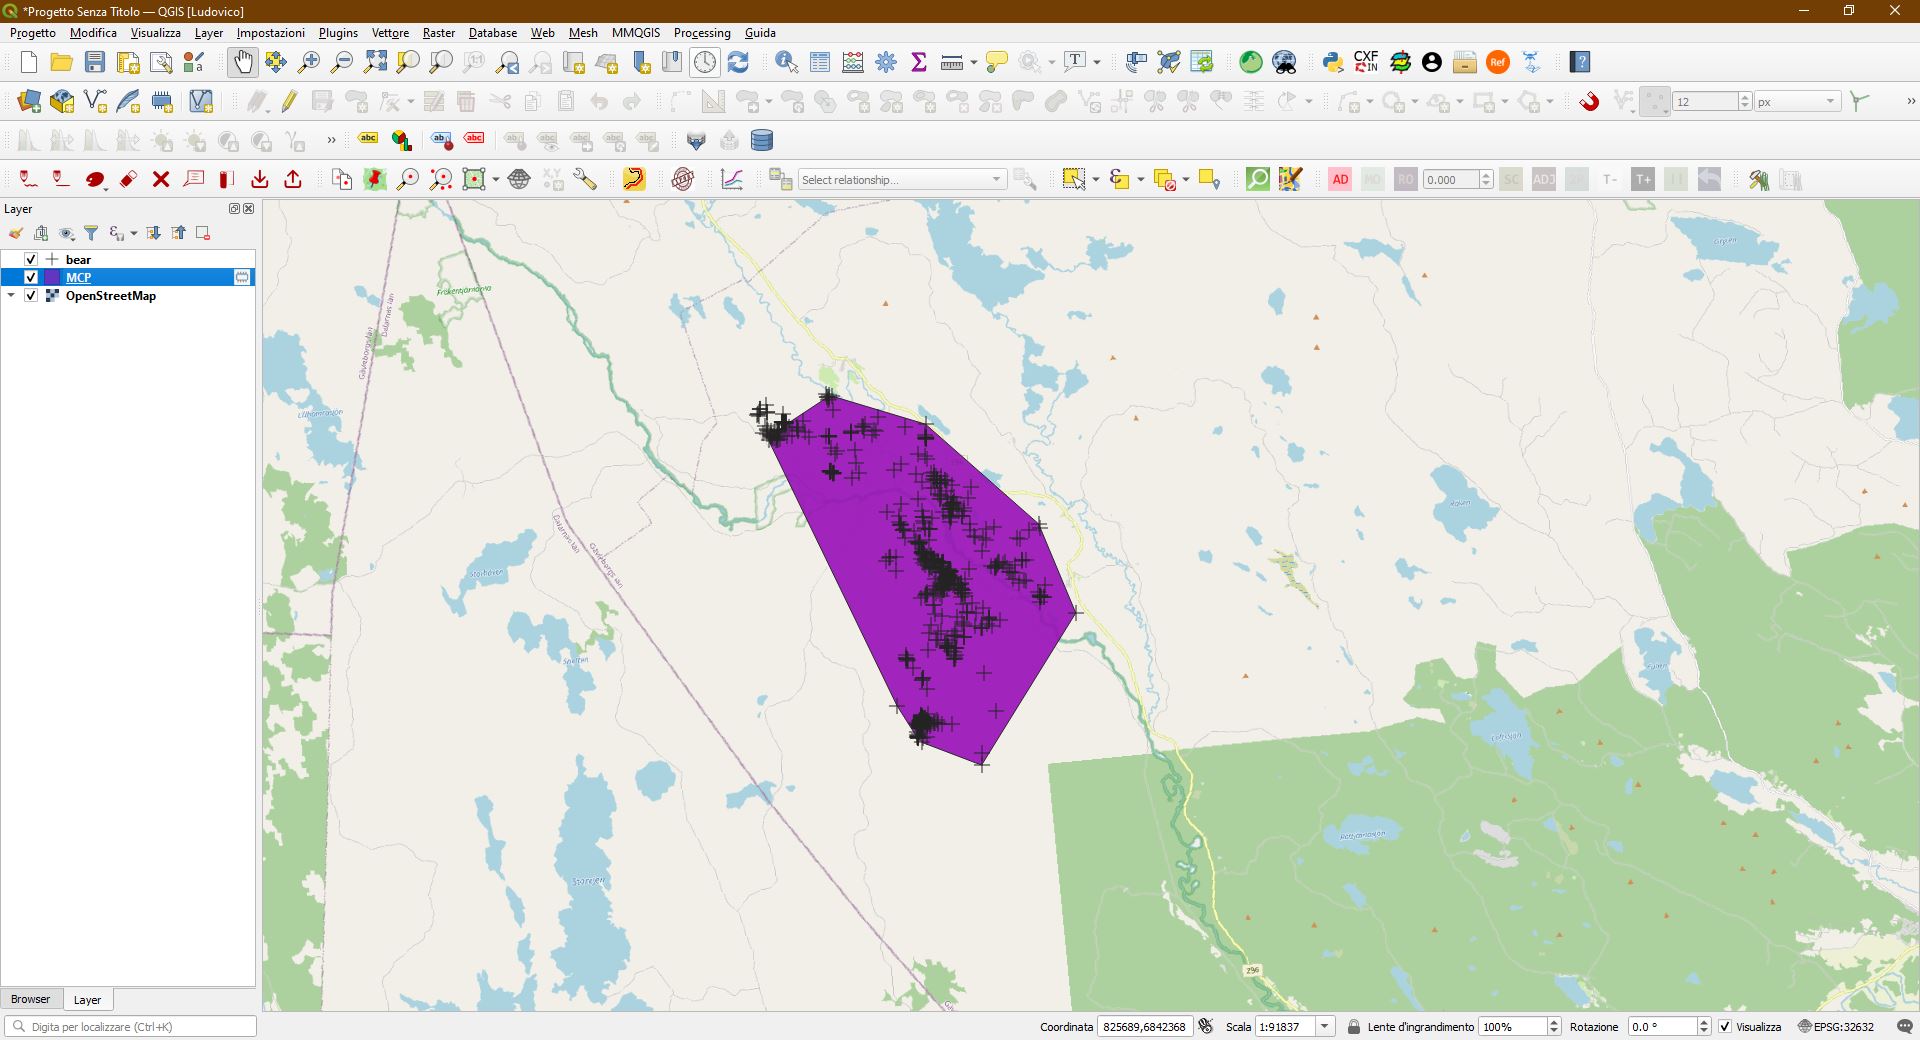Open an existing project folder icon

tap(61, 62)
